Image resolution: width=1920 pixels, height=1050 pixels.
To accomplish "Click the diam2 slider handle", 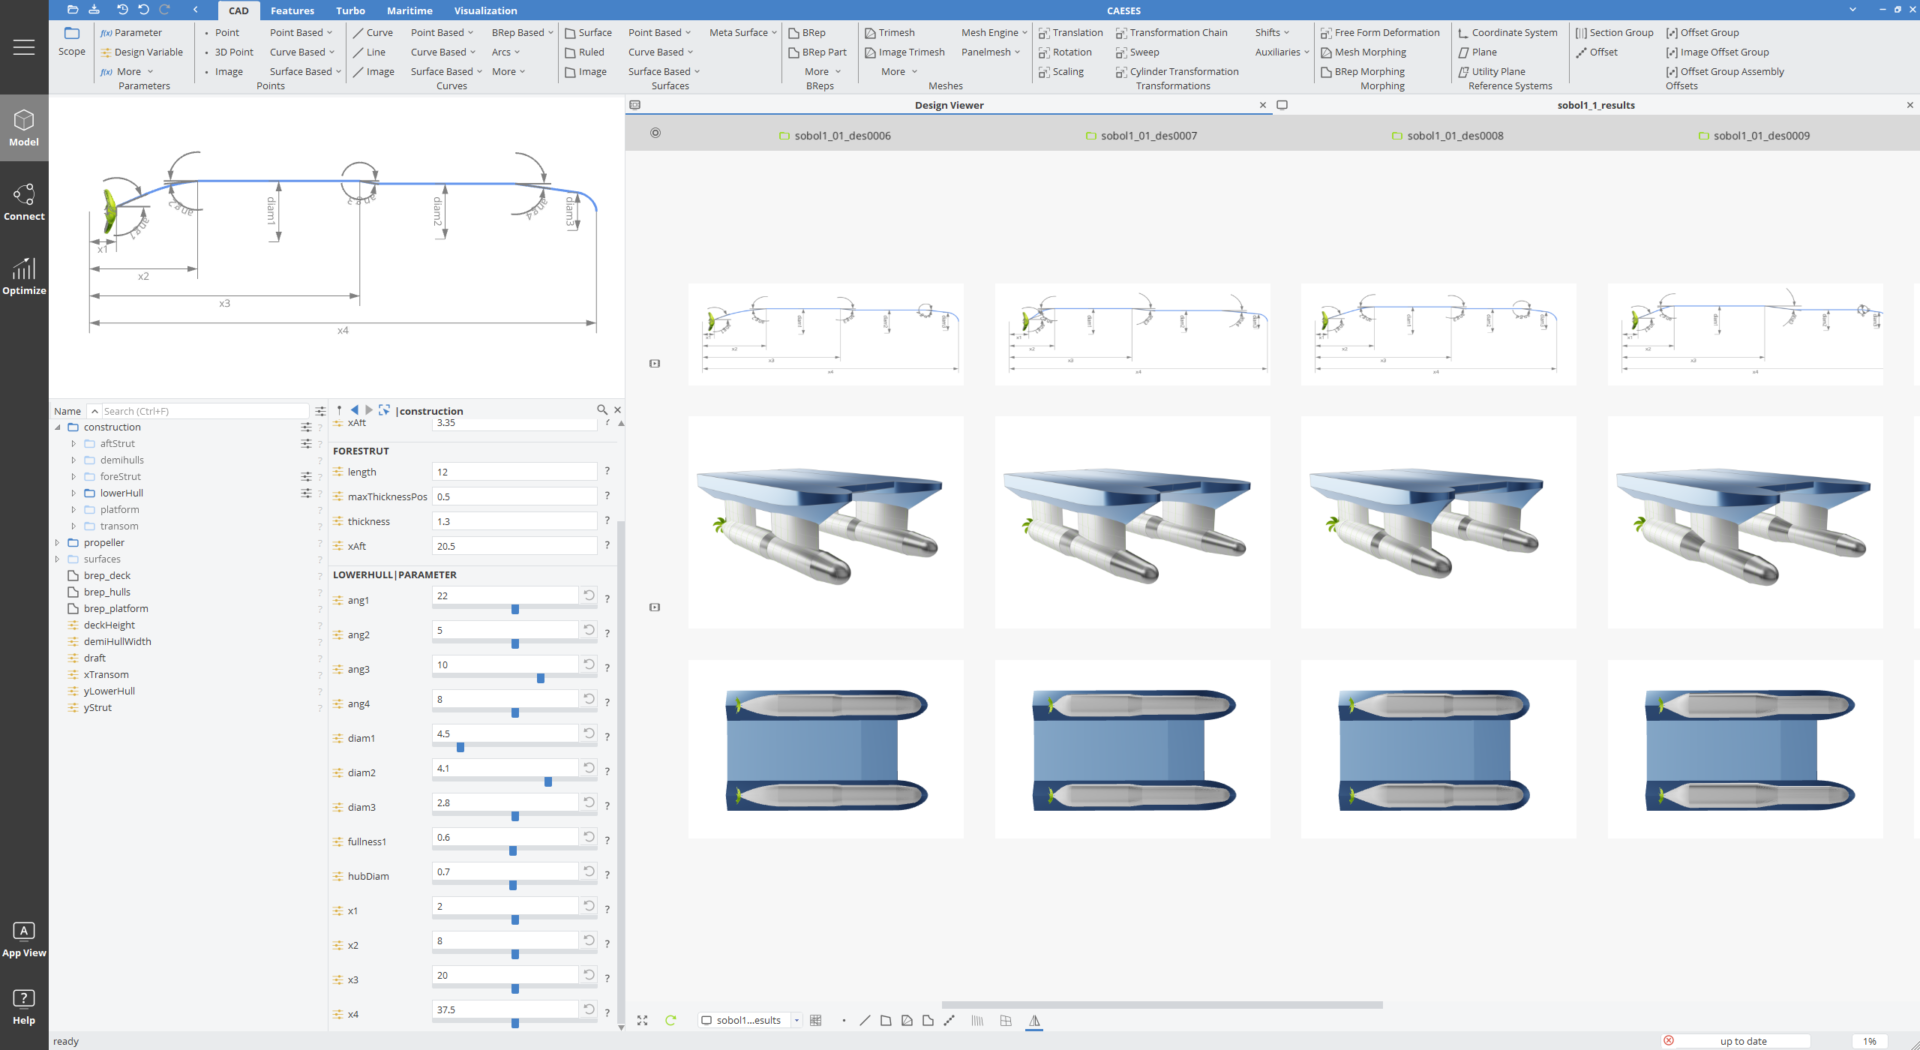I will click(548, 782).
